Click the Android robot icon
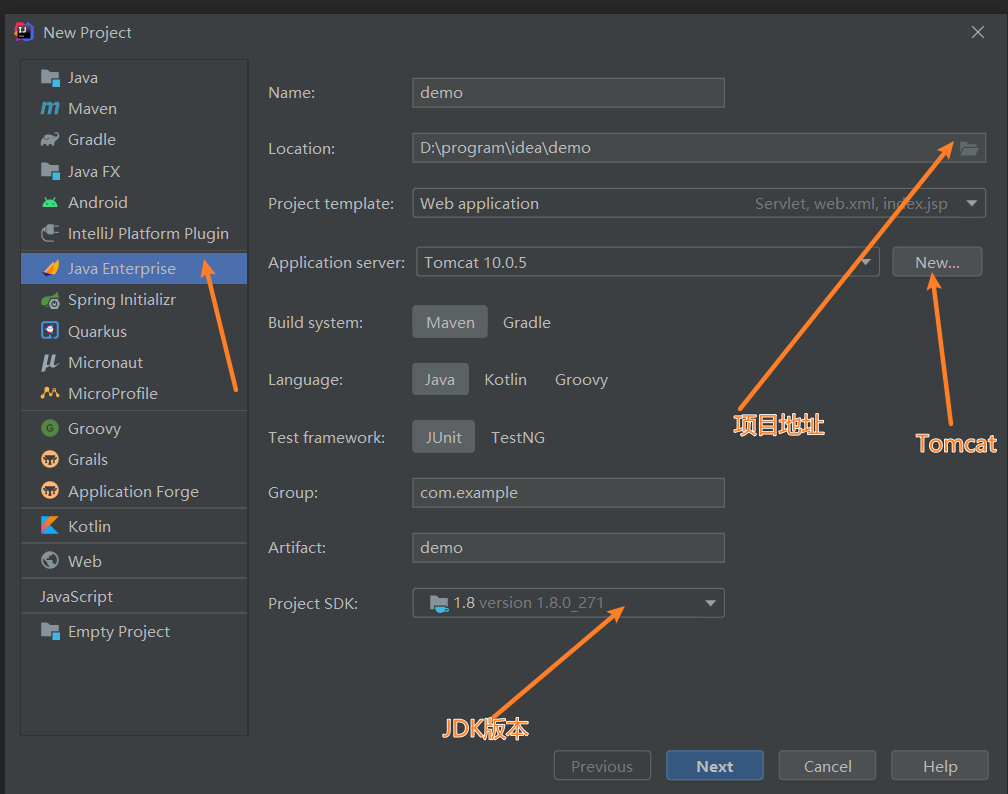The height and width of the screenshot is (794, 1008). (50, 203)
